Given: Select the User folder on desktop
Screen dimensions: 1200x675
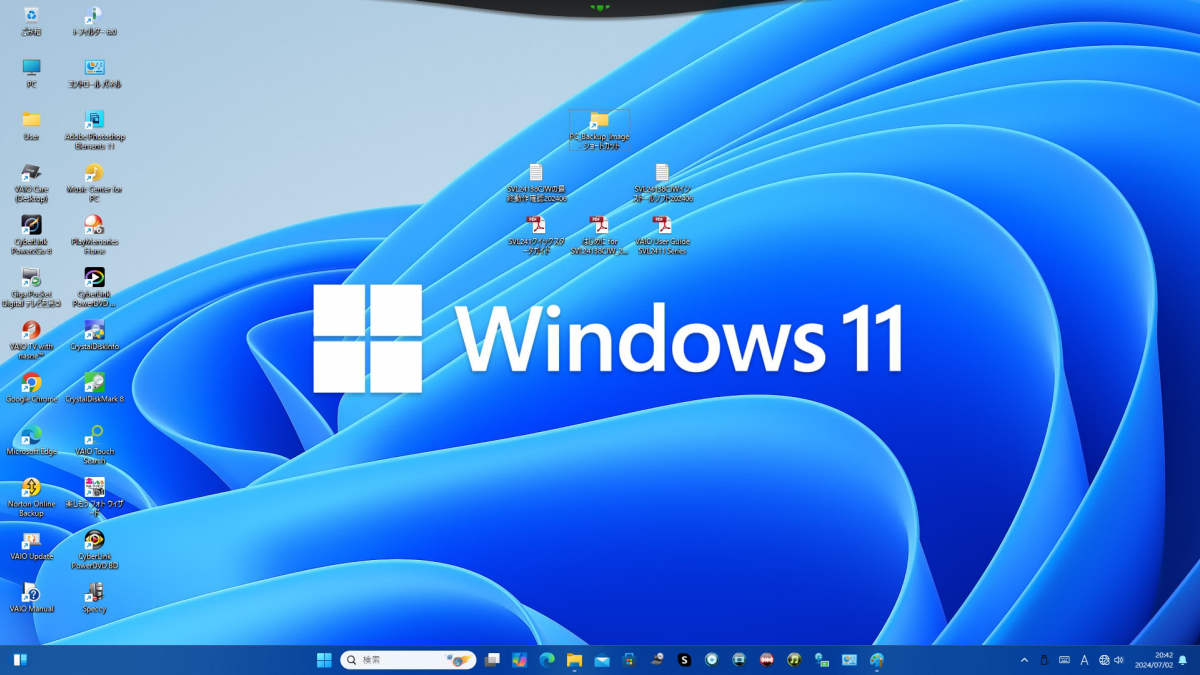Looking at the screenshot, I should [31, 126].
